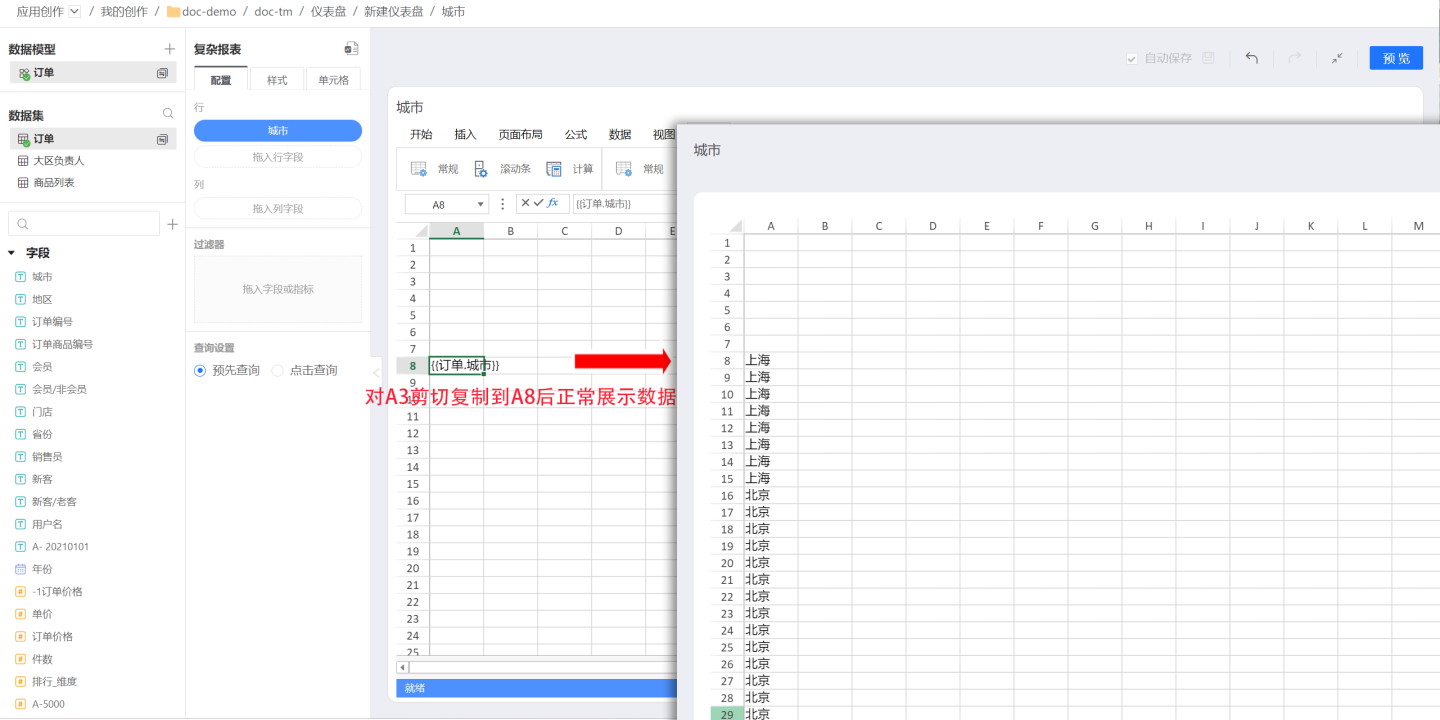Click the 常规 tool next to 滚动条

point(434,169)
